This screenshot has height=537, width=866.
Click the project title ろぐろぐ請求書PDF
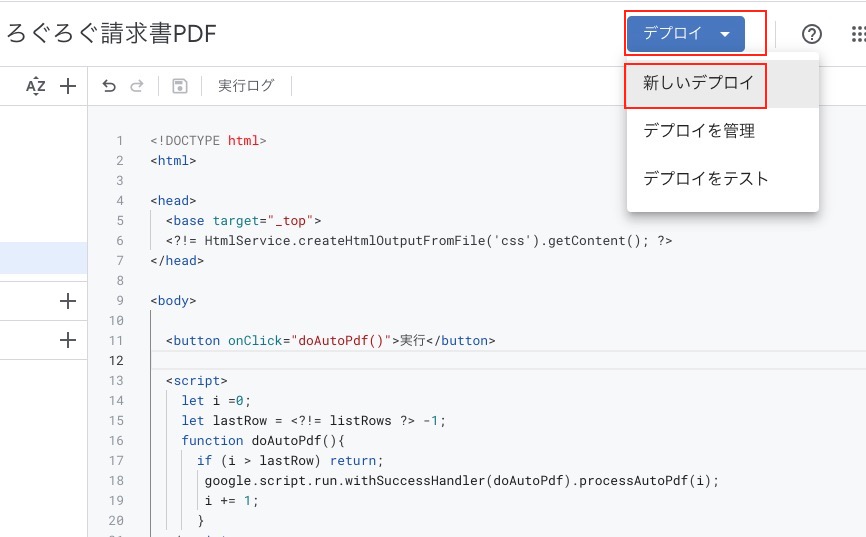coord(111,34)
